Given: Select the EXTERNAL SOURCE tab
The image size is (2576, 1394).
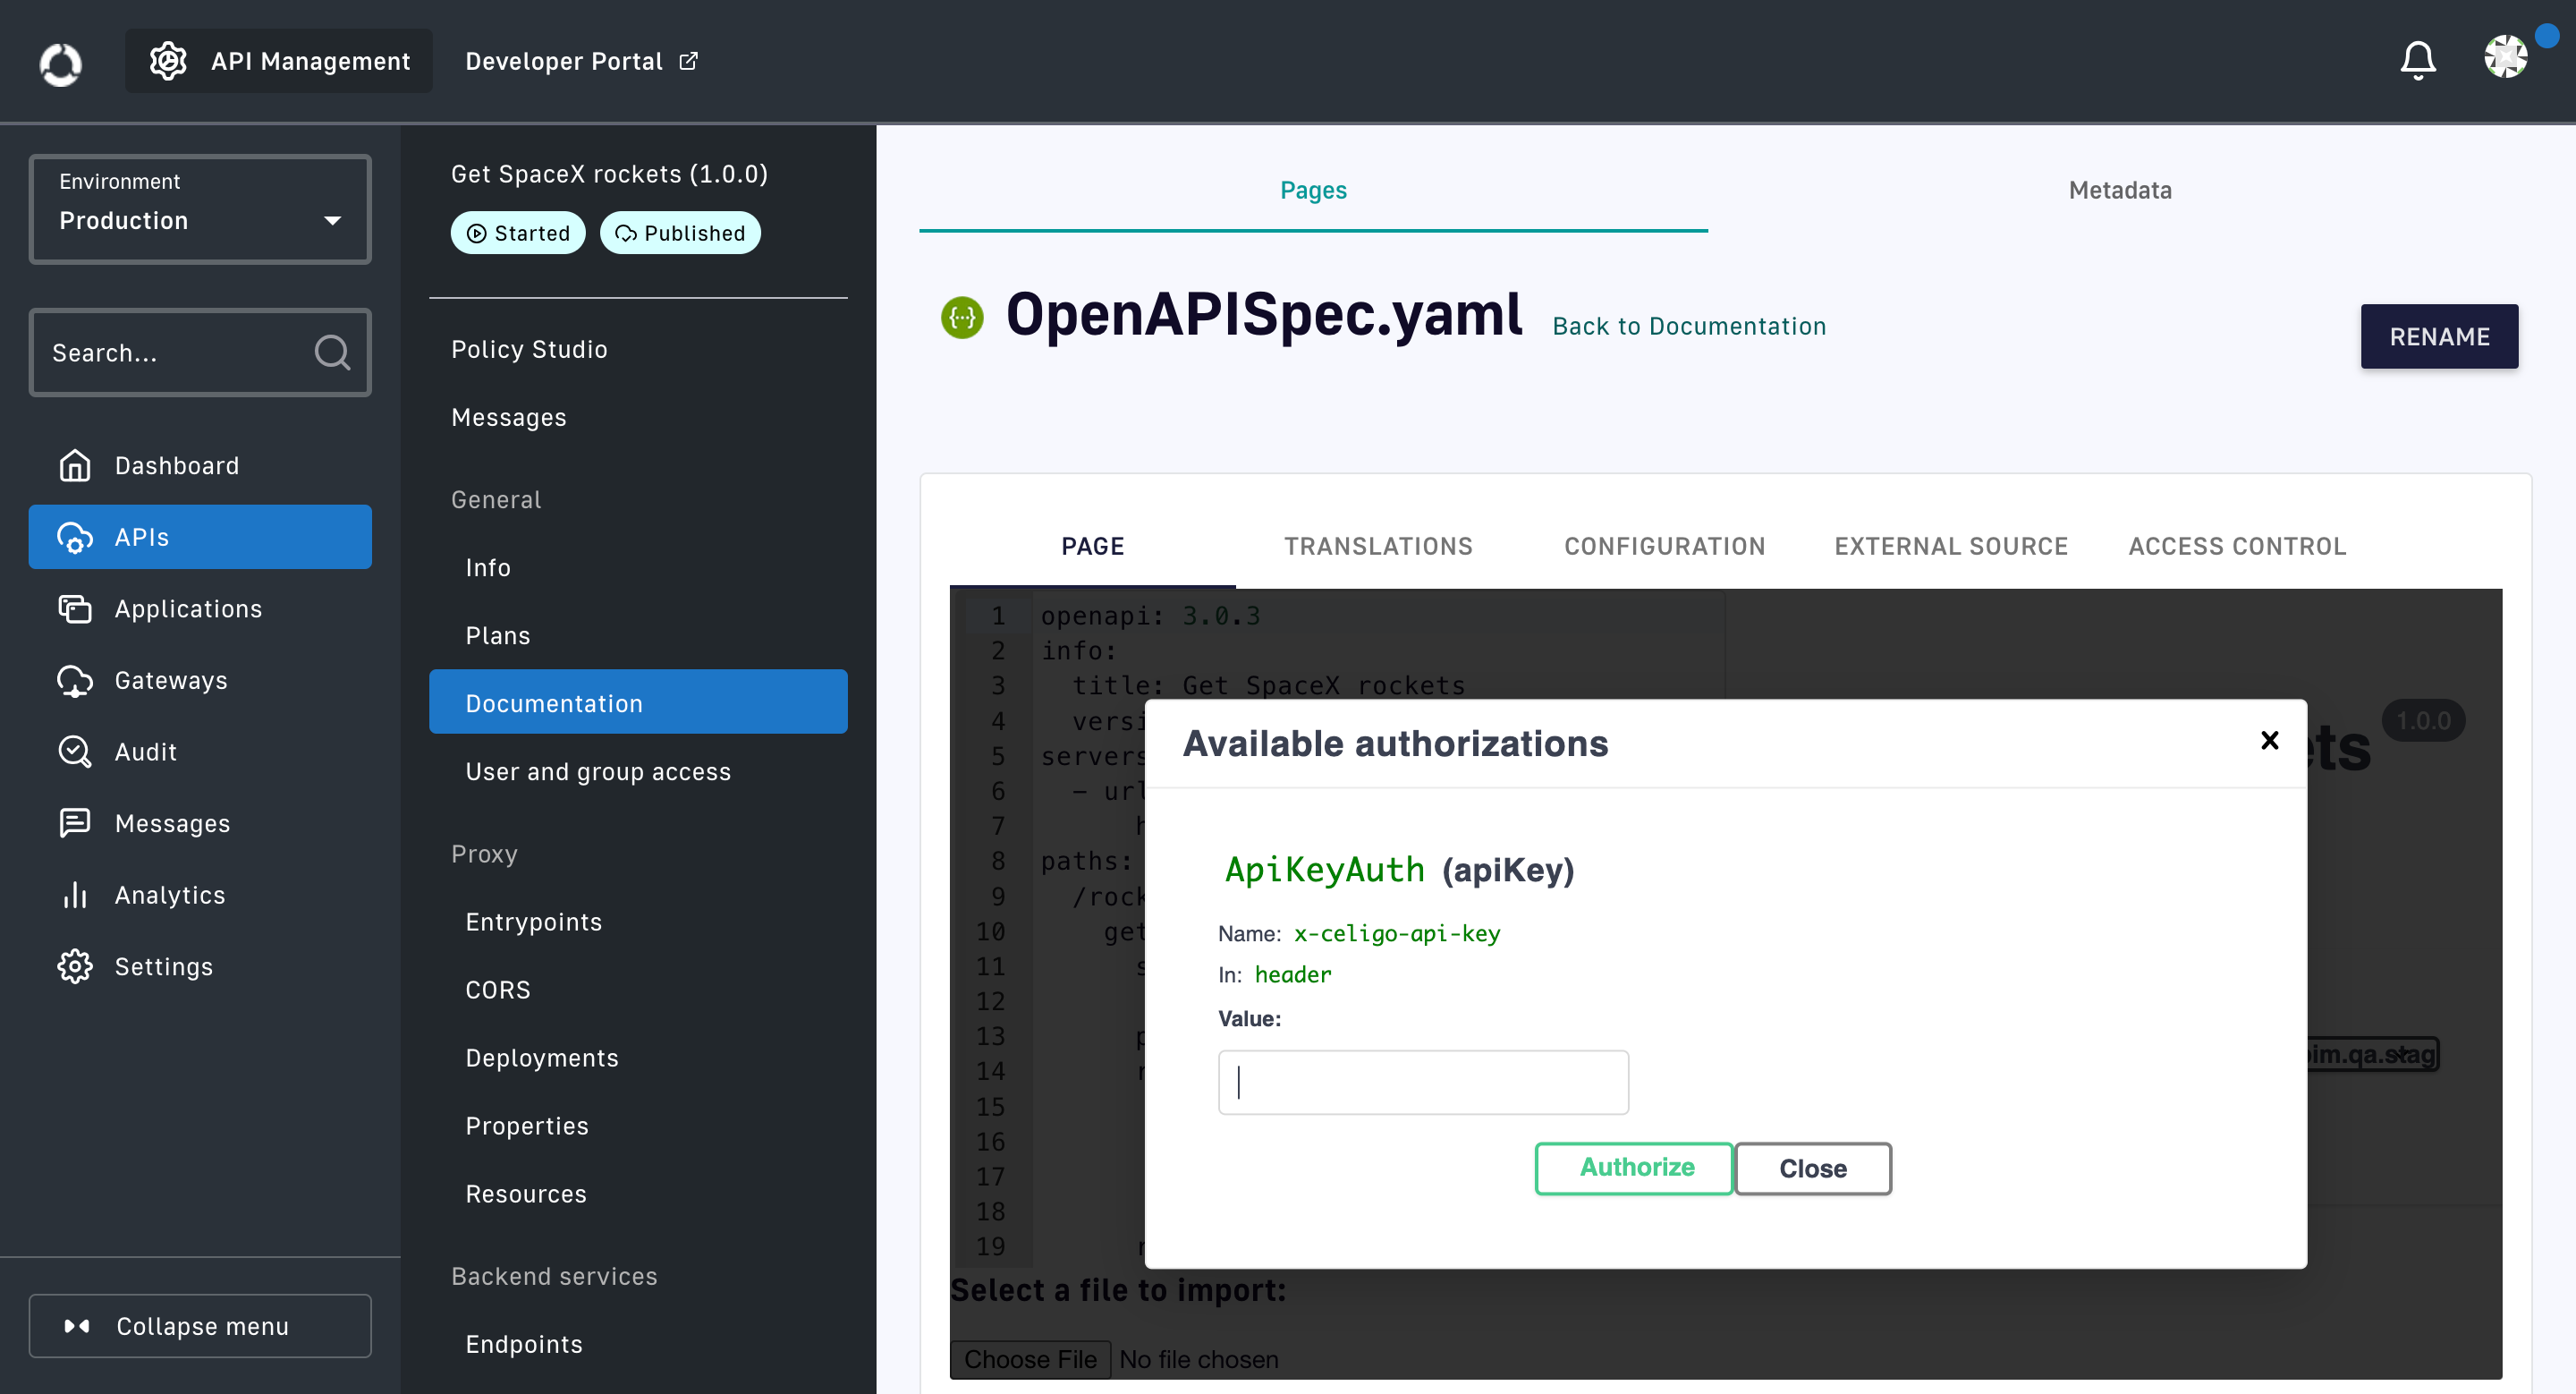Looking at the screenshot, I should (x=1950, y=546).
